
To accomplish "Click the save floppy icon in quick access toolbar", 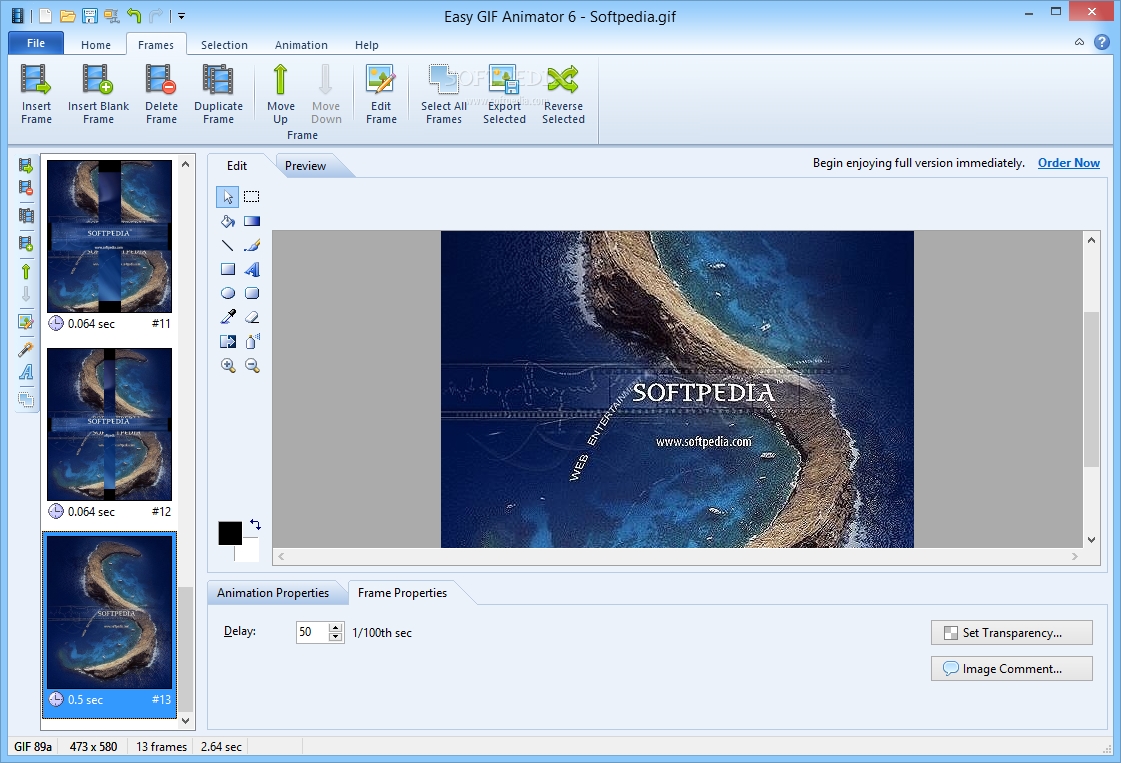I will point(89,15).
